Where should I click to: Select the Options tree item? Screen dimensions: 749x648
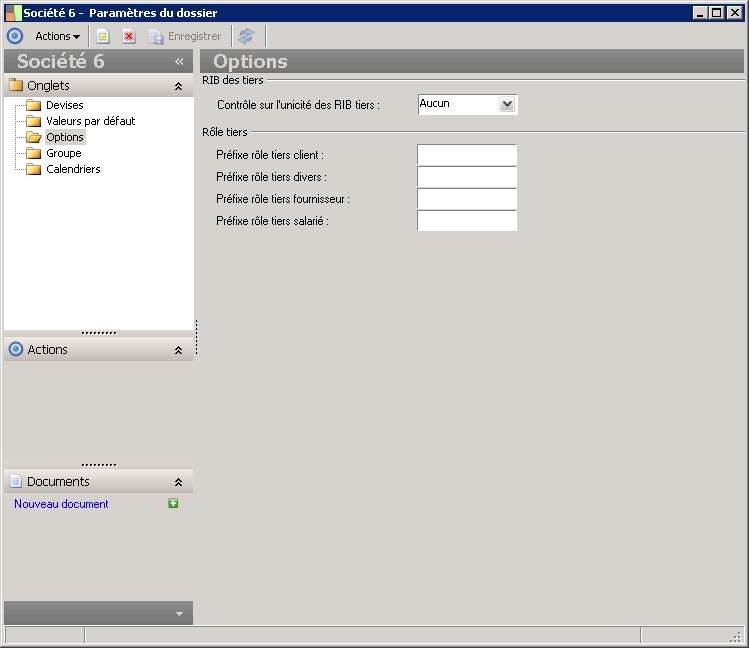[65, 137]
